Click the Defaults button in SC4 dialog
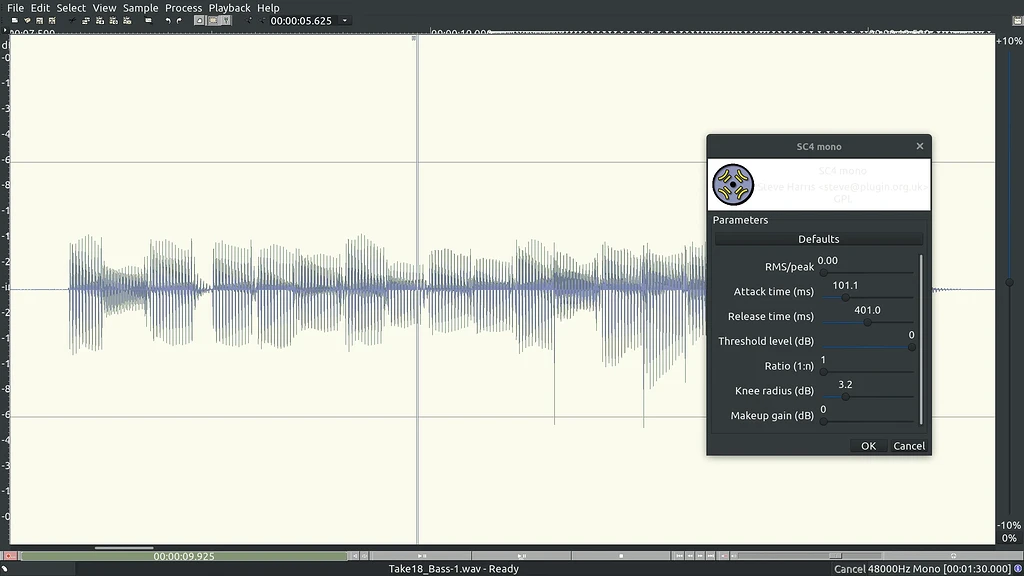Image resolution: width=1024 pixels, height=576 pixels. (x=818, y=239)
